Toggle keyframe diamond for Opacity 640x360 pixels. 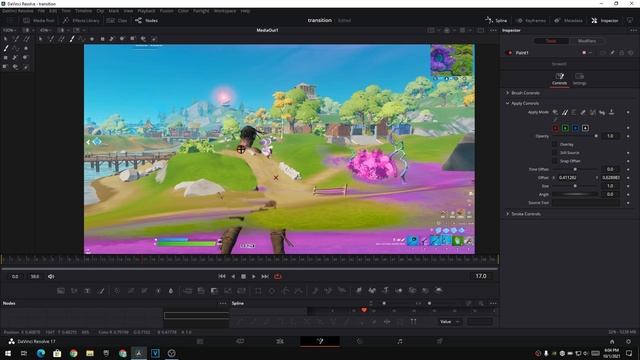[x=628, y=136]
